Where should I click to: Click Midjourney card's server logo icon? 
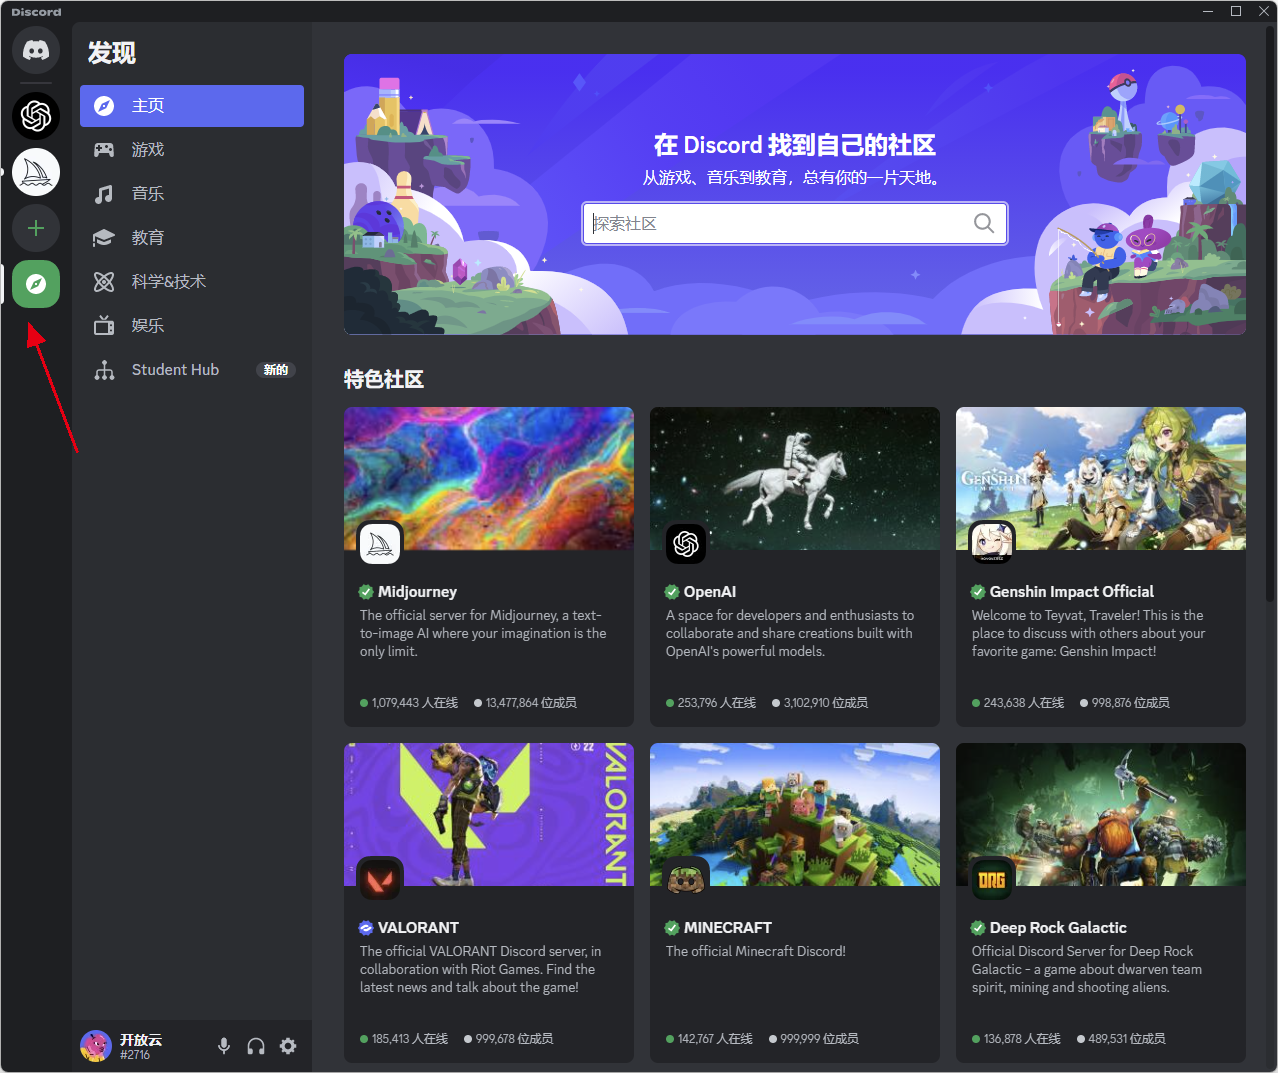pyautogui.click(x=380, y=543)
